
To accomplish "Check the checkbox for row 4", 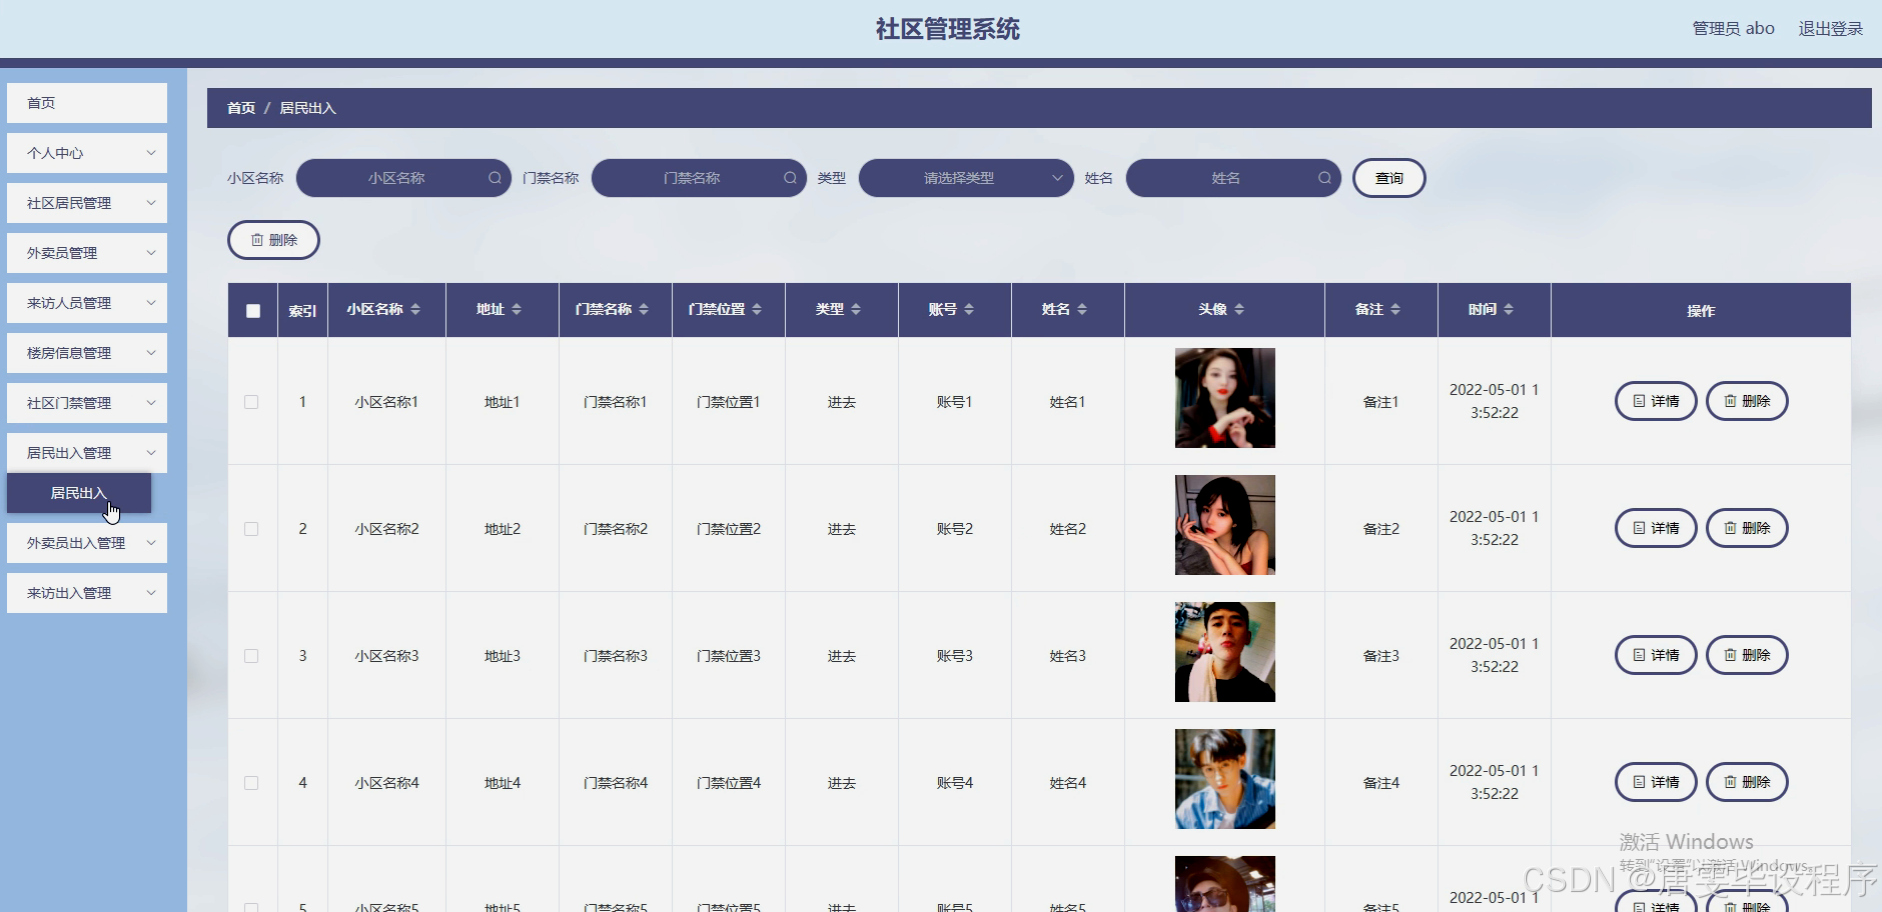I will coord(251,783).
